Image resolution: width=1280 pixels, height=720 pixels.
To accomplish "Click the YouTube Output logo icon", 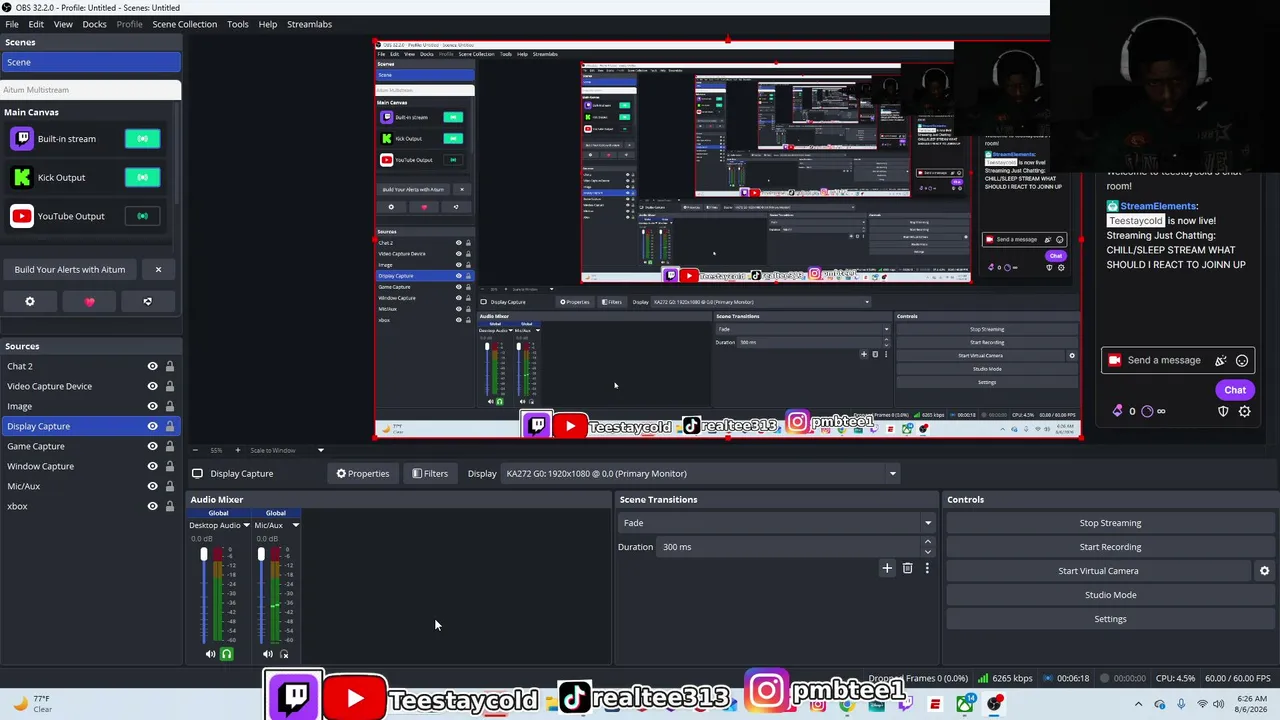I will pos(21,216).
